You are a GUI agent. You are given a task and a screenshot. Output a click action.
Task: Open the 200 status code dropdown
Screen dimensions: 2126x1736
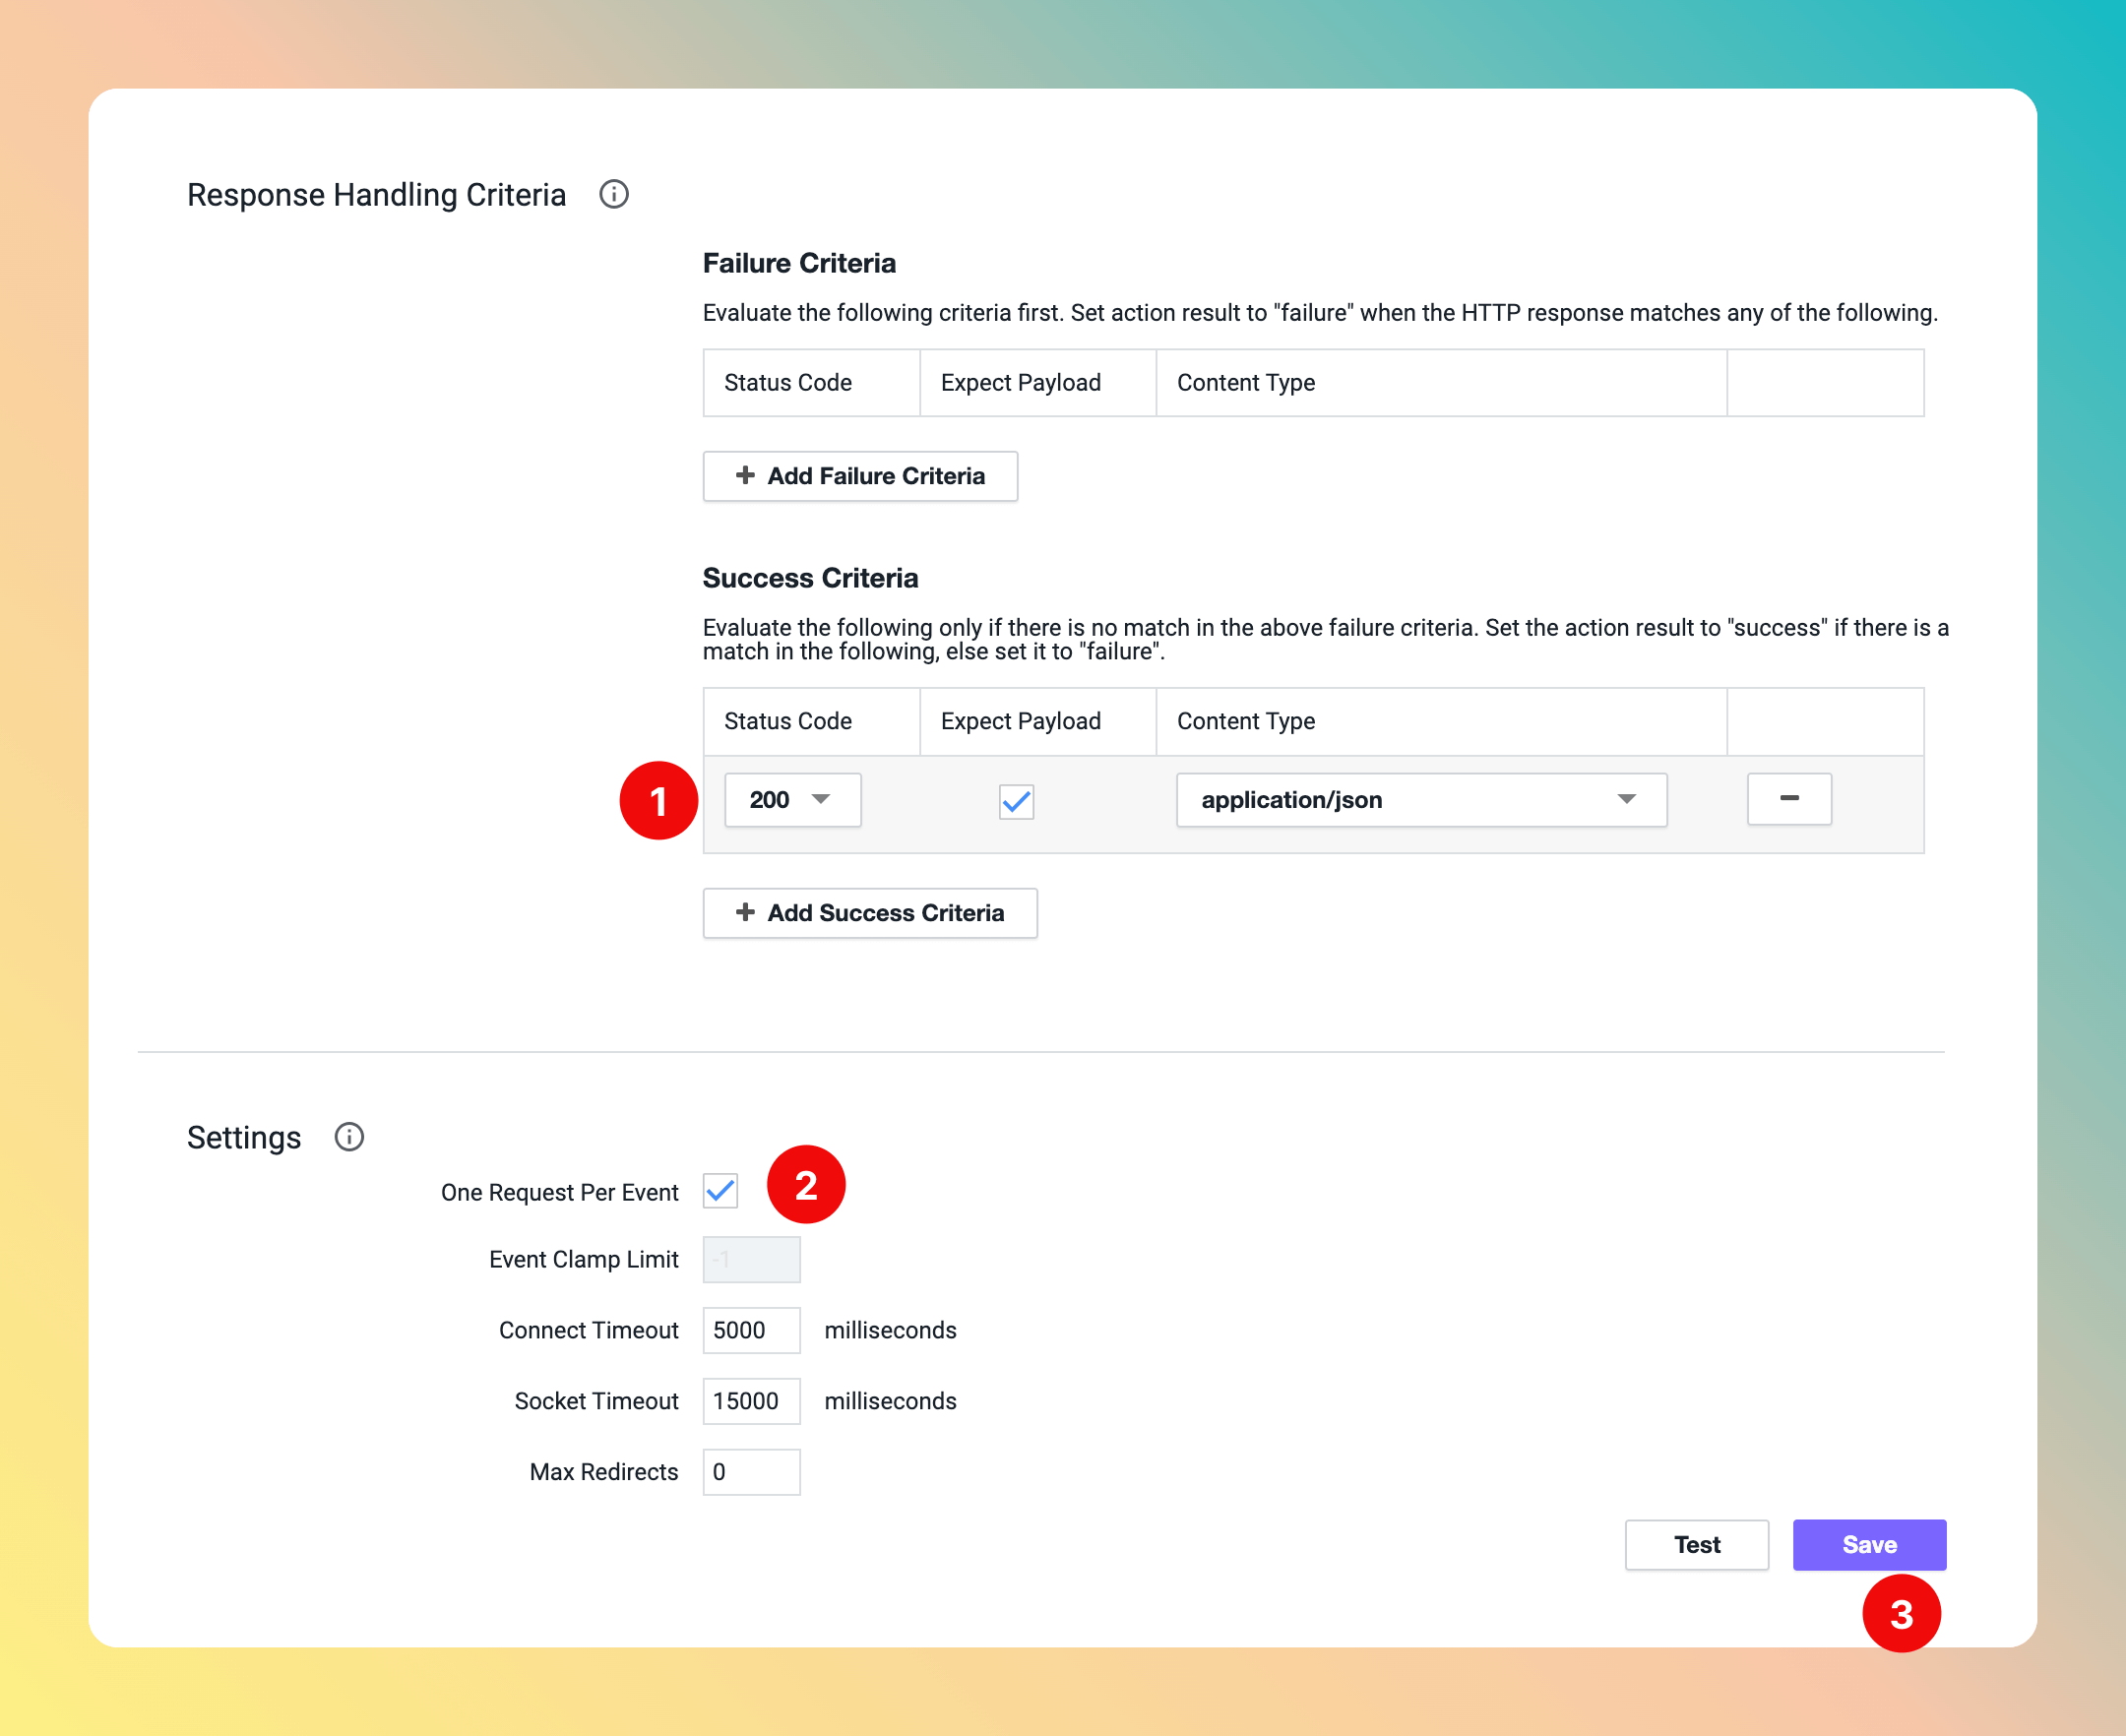(x=792, y=800)
